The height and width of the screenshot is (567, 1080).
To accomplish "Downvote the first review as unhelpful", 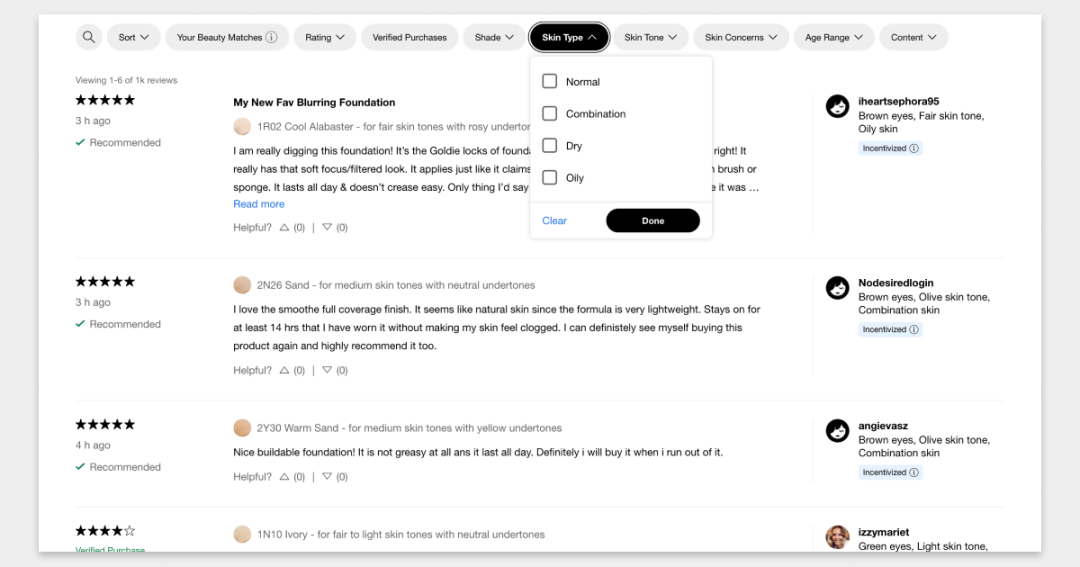I will tap(327, 227).
